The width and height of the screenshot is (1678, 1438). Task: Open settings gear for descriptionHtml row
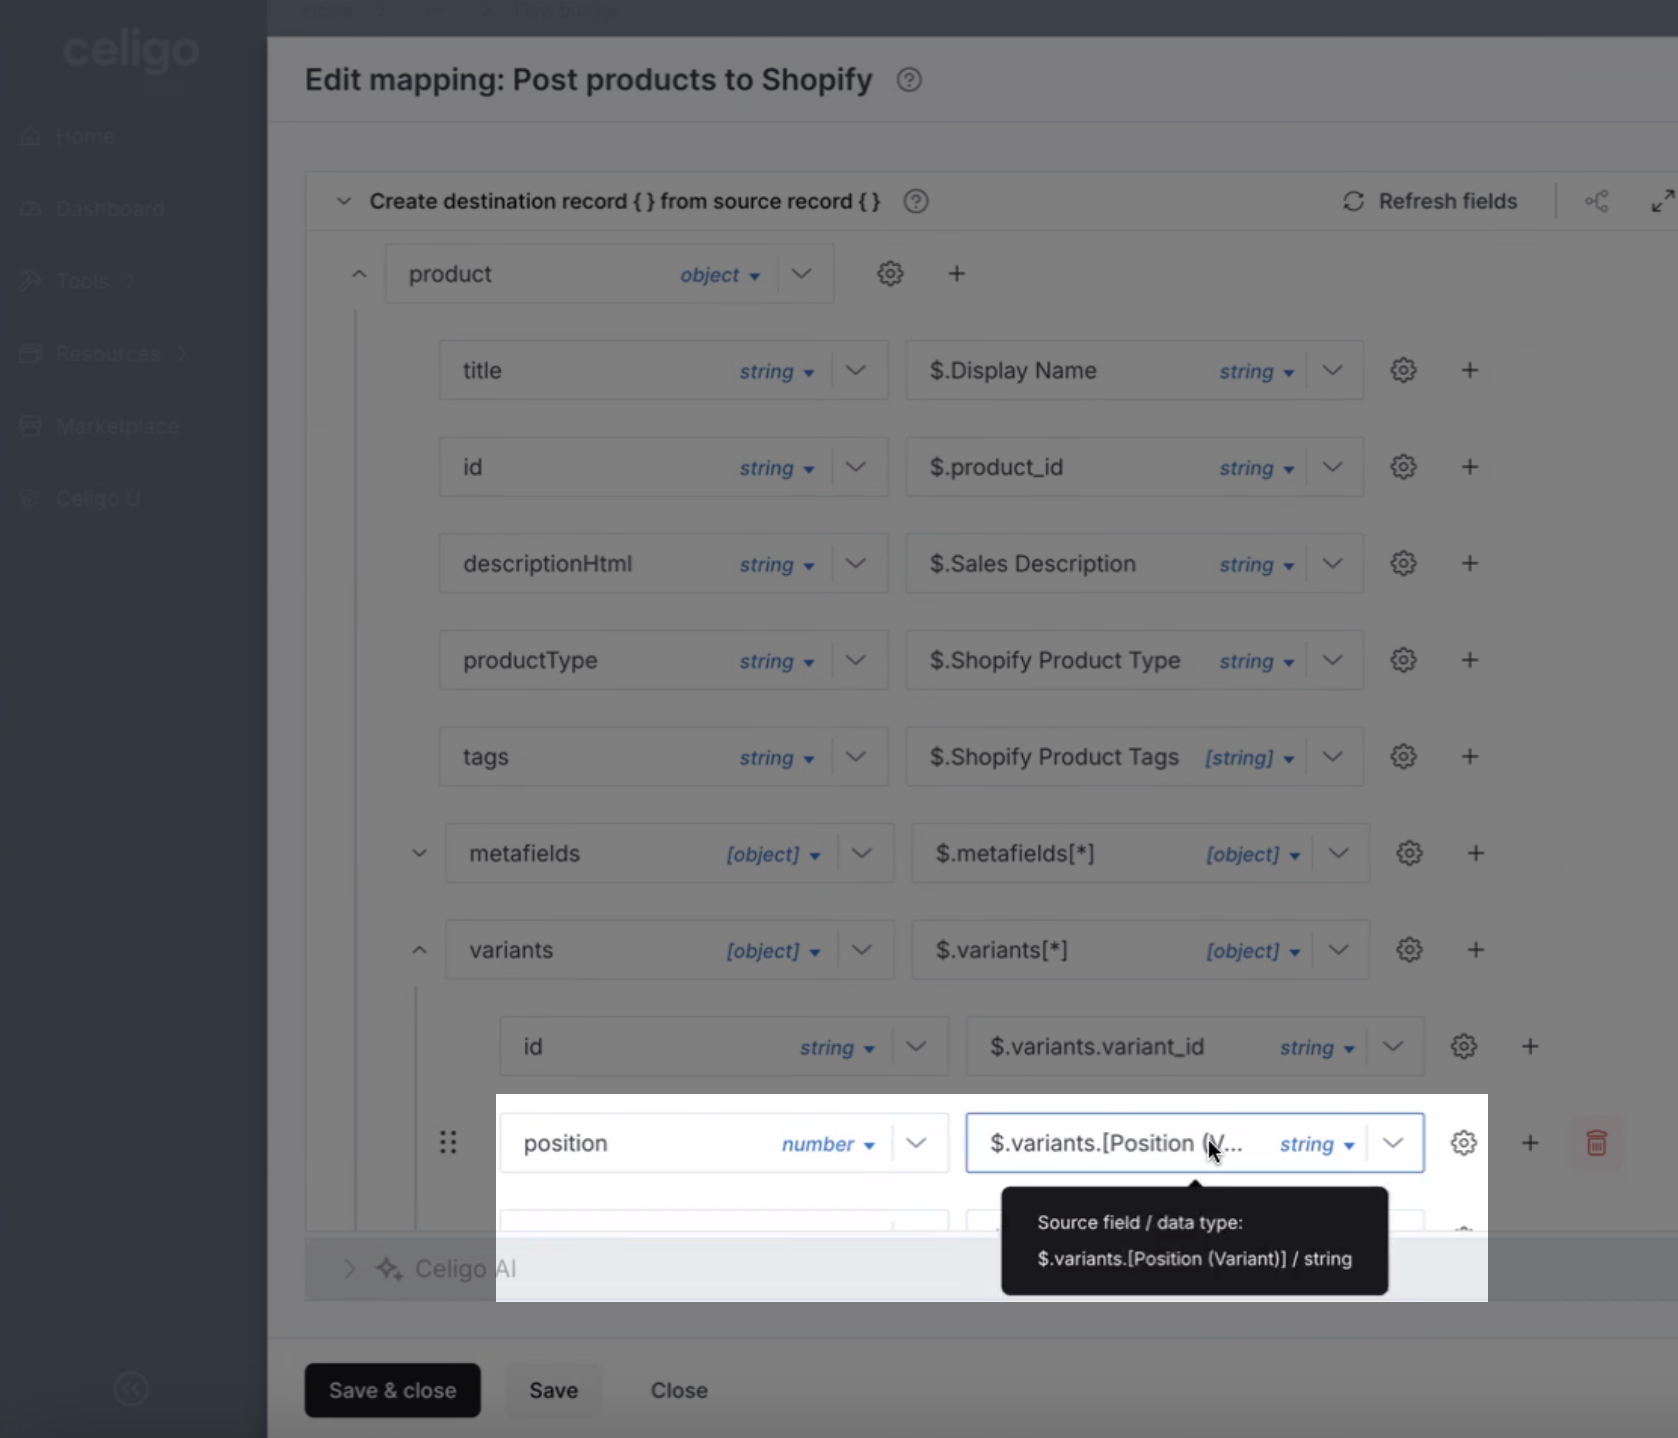click(x=1404, y=563)
